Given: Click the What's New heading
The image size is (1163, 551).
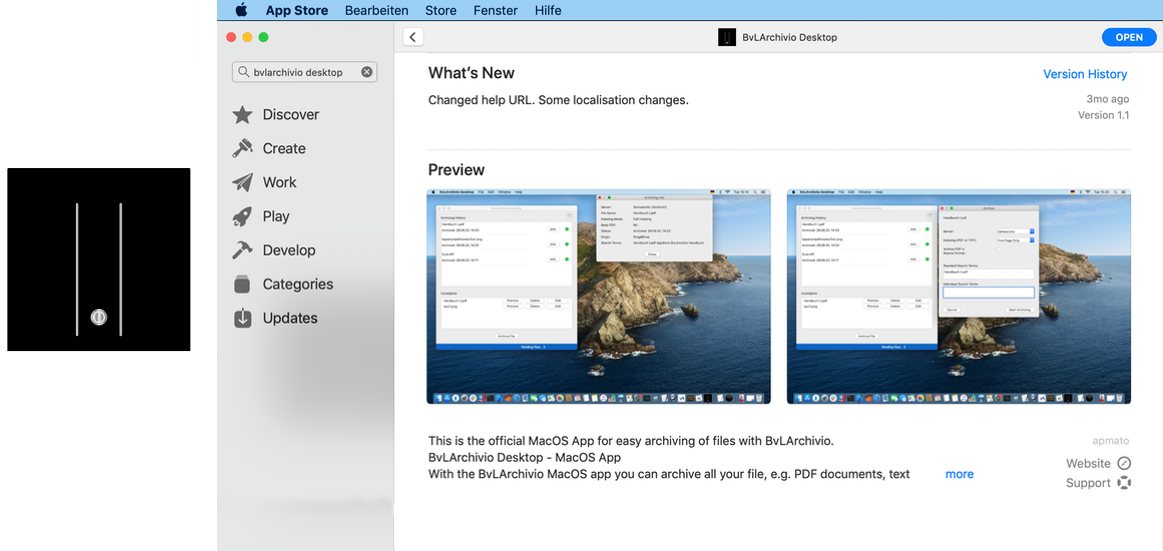Looking at the screenshot, I should coord(471,73).
